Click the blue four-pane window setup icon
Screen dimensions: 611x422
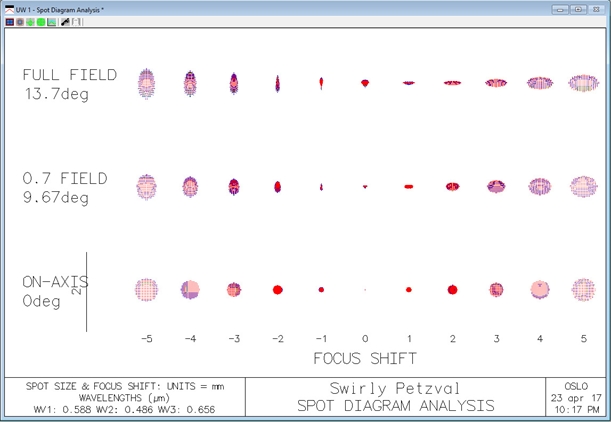[10, 22]
